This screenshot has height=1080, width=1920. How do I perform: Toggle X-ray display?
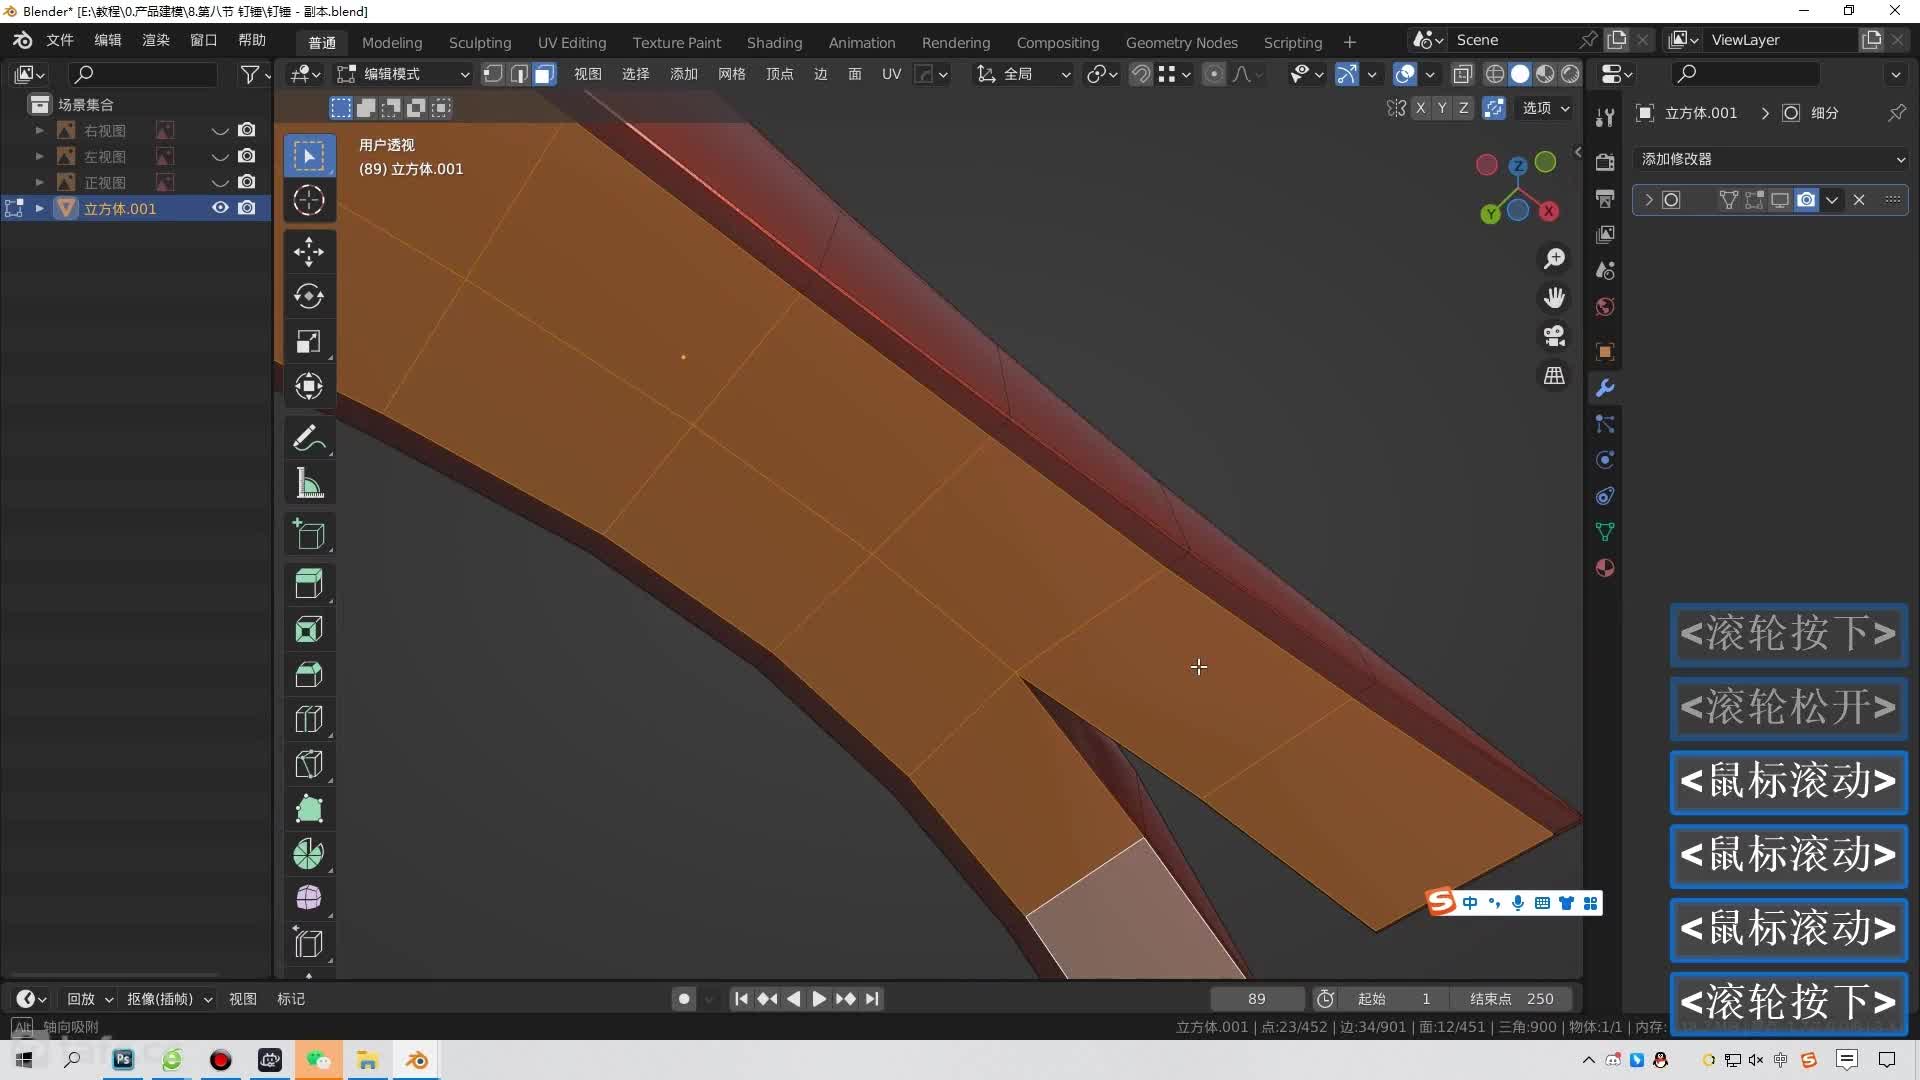coord(1462,74)
